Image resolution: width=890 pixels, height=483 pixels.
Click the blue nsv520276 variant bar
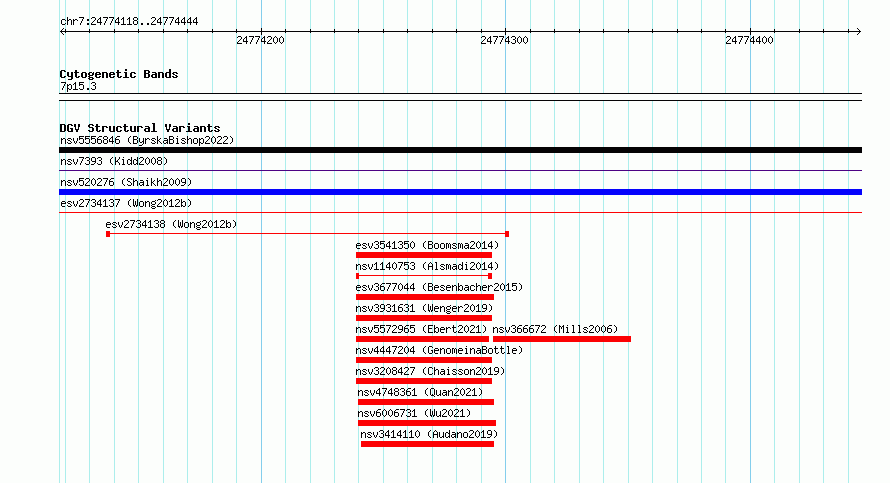pos(460,192)
